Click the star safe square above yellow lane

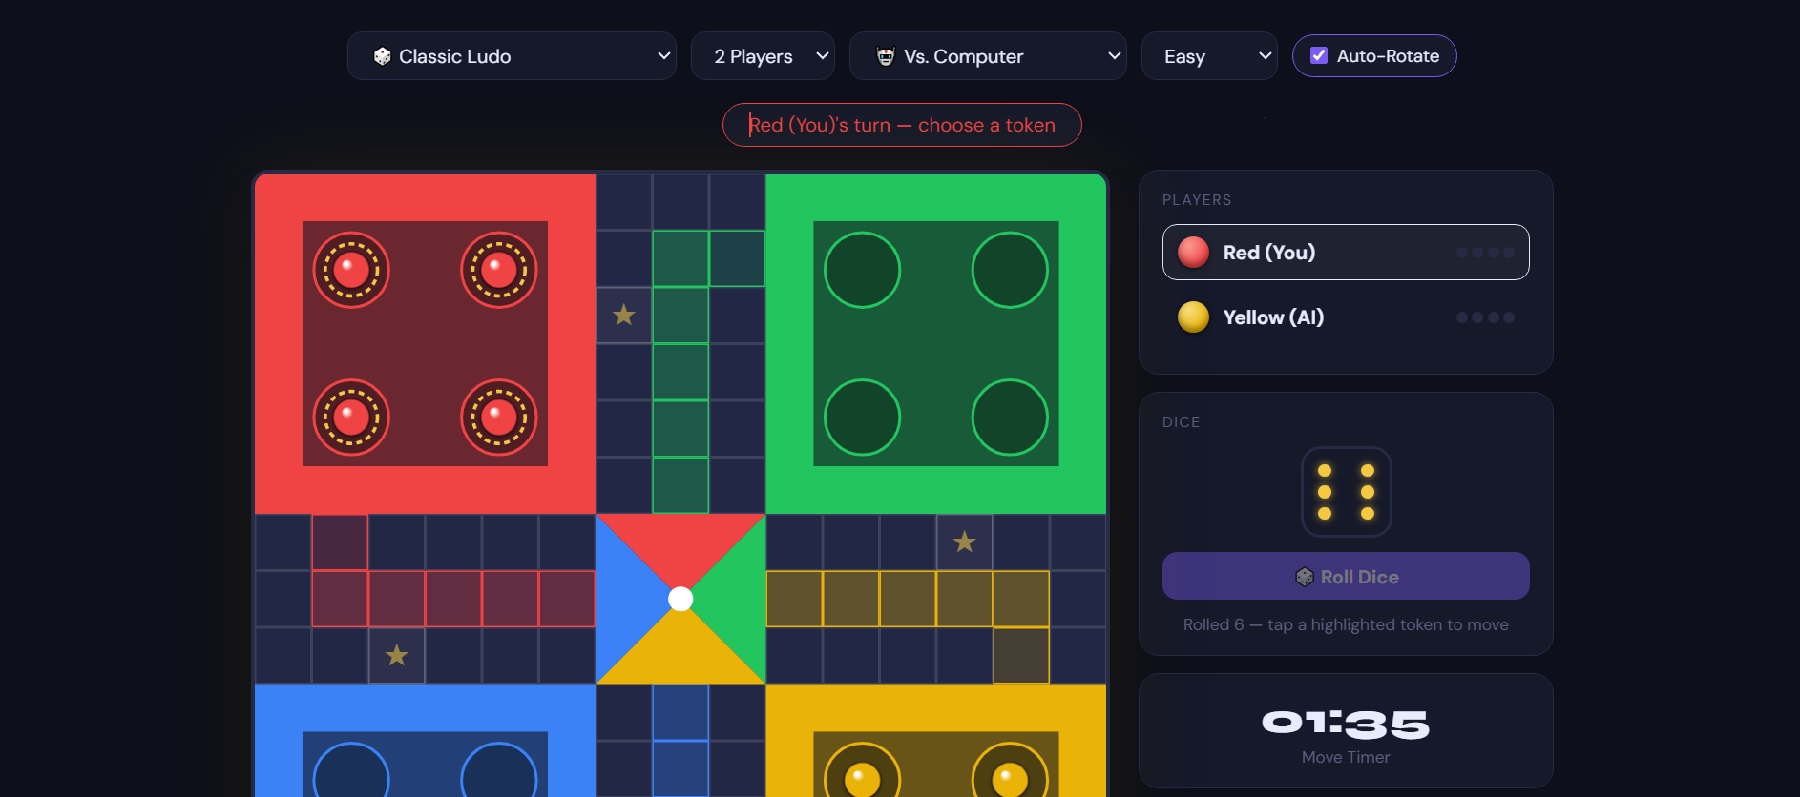tap(964, 542)
